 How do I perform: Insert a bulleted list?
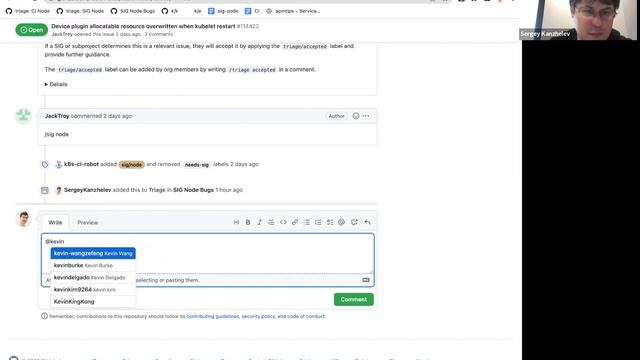point(307,222)
